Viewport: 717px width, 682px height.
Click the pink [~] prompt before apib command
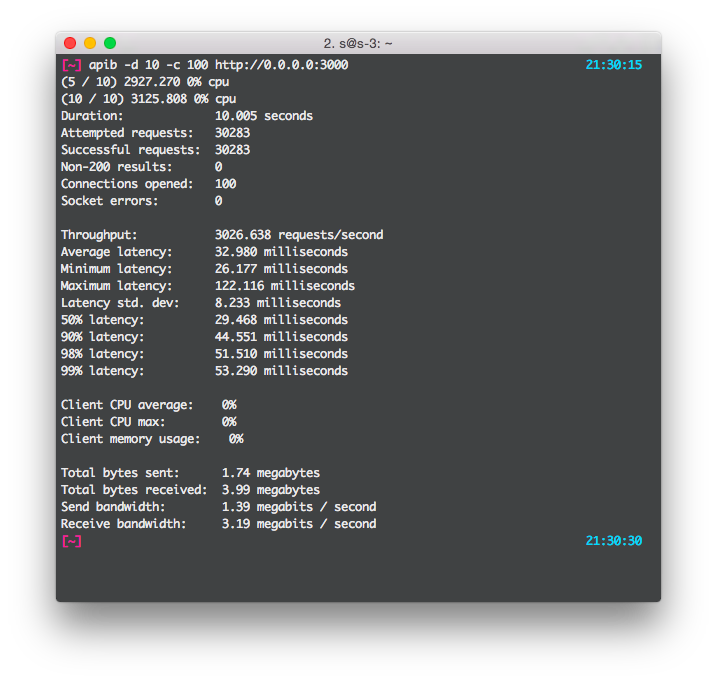pos(72,65)
